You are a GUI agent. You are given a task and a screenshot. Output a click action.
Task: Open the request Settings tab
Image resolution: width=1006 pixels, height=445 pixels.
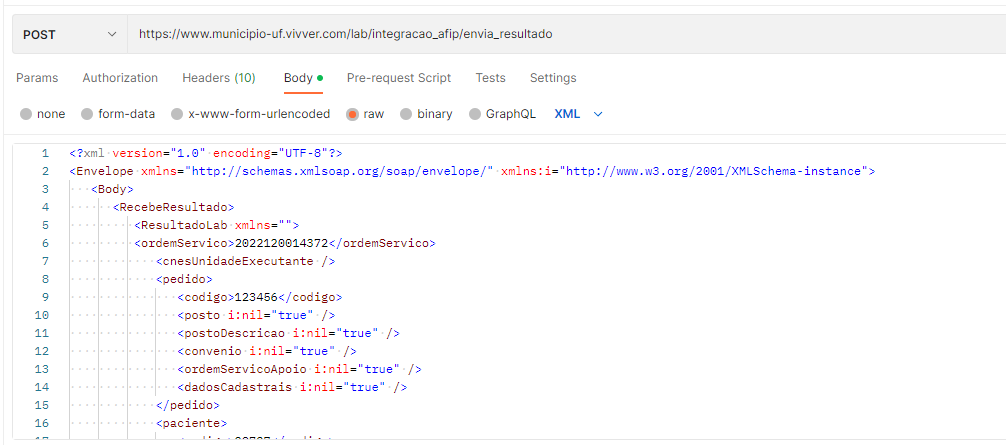pyautogui.click(x=552, y=78)
